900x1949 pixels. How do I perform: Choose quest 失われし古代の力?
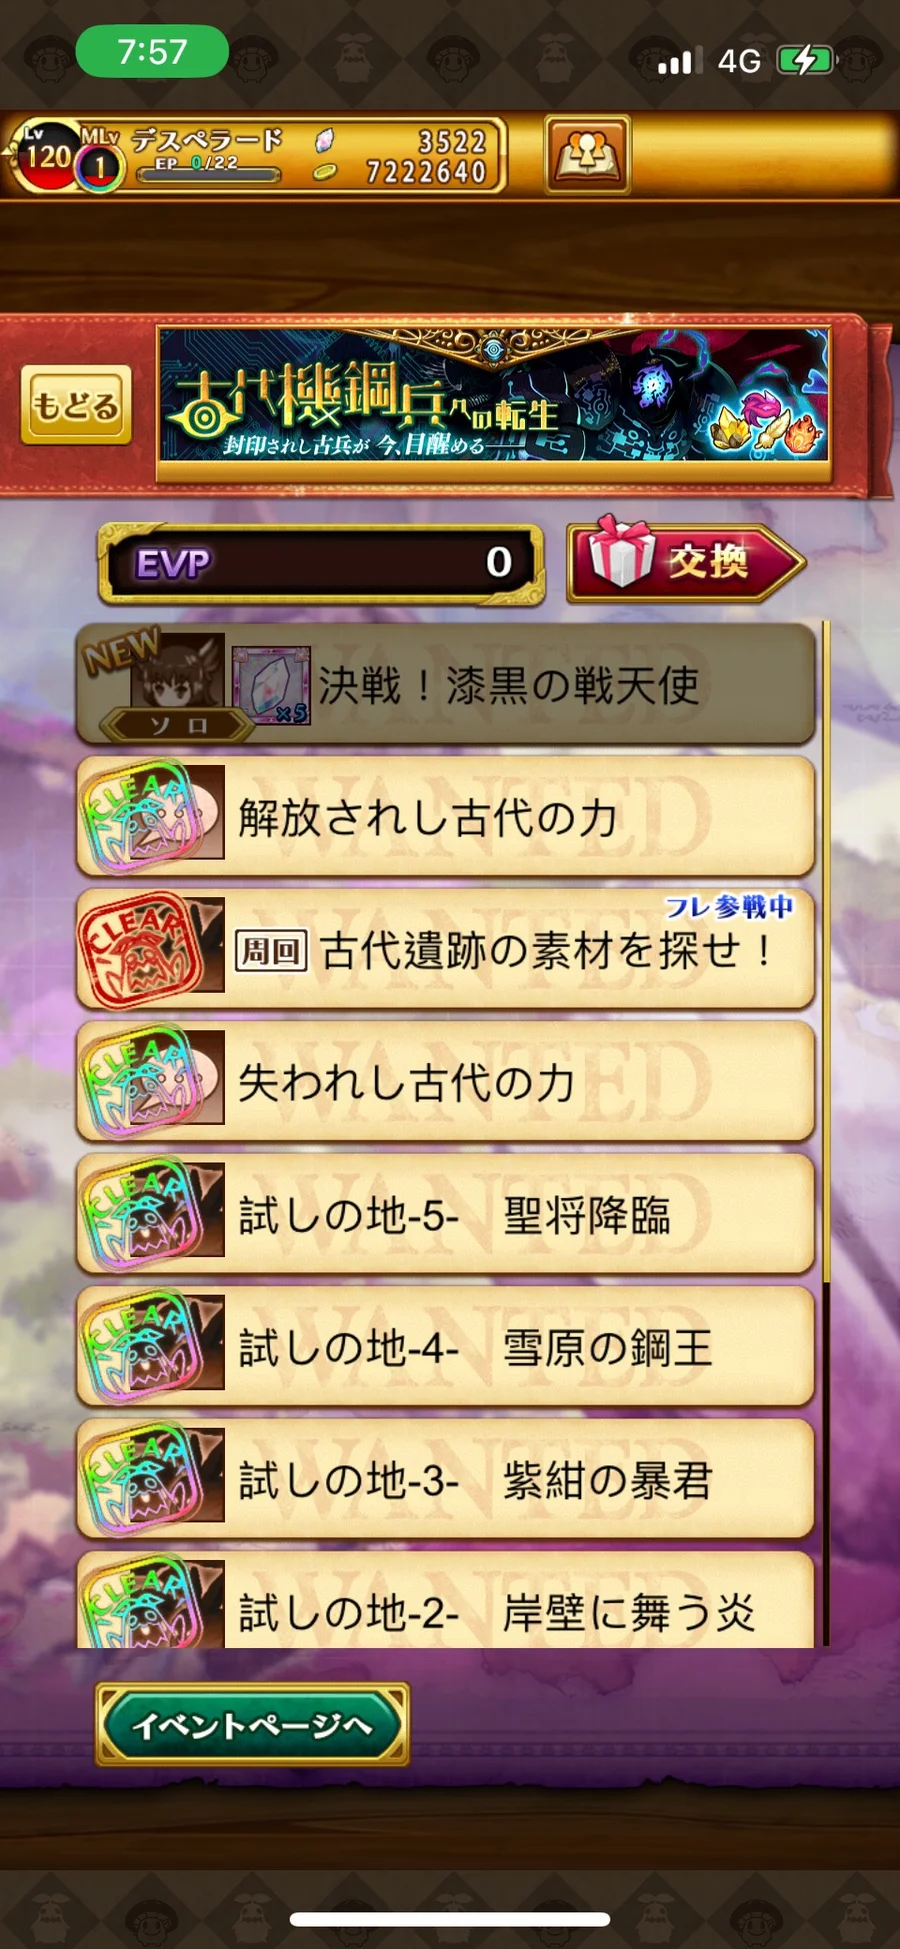click(x=446, y=1081)
